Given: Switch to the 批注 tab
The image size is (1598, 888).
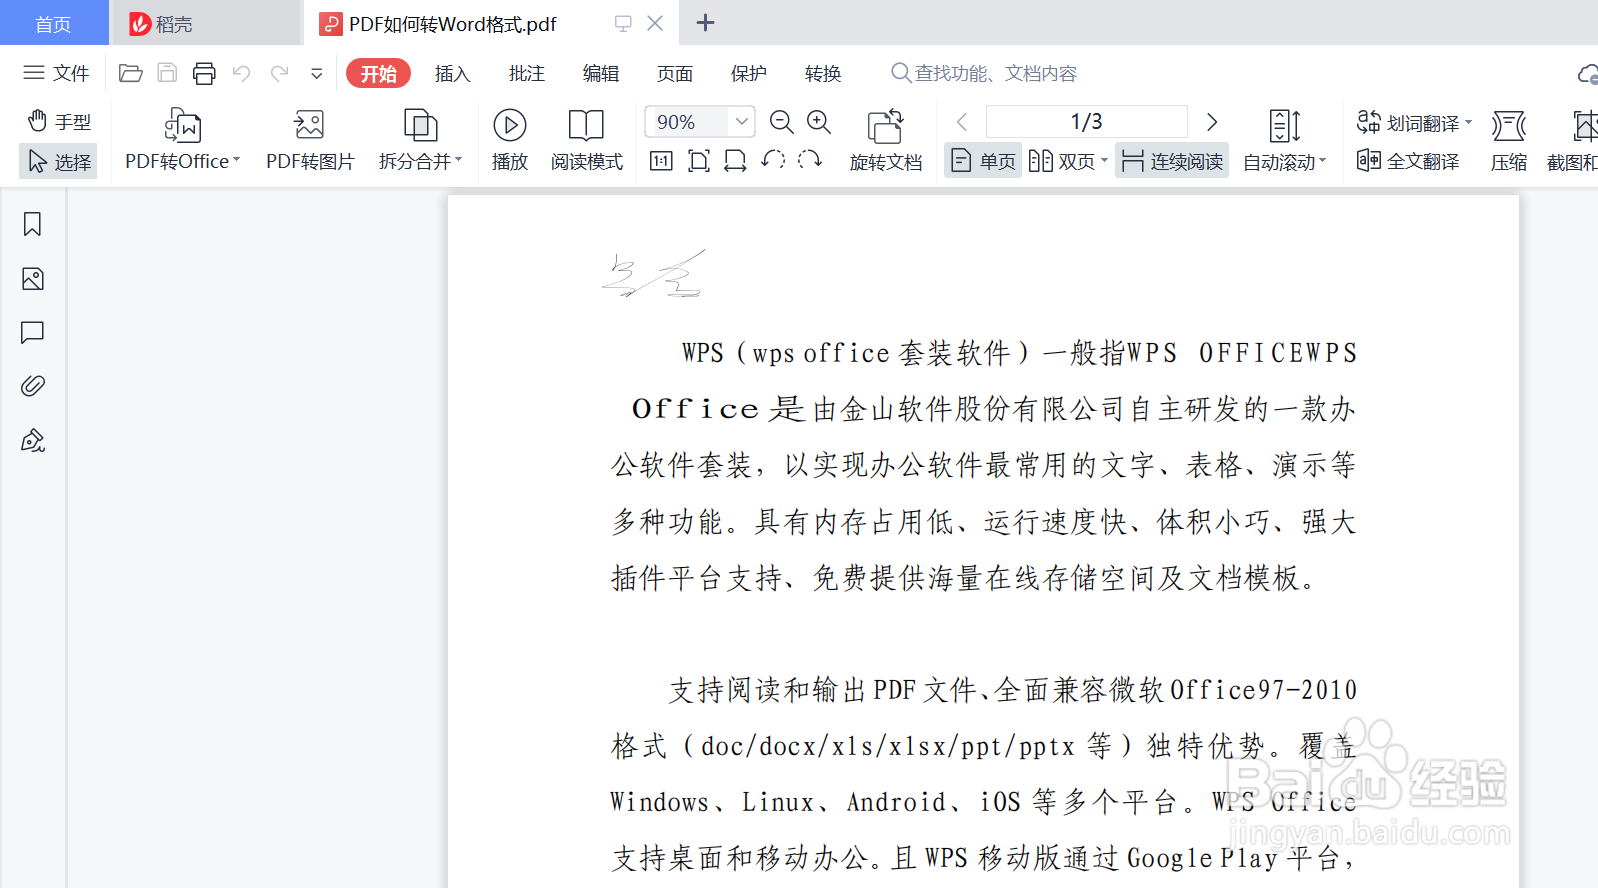Looking at the screenshot, I should (x=526, y=73).
